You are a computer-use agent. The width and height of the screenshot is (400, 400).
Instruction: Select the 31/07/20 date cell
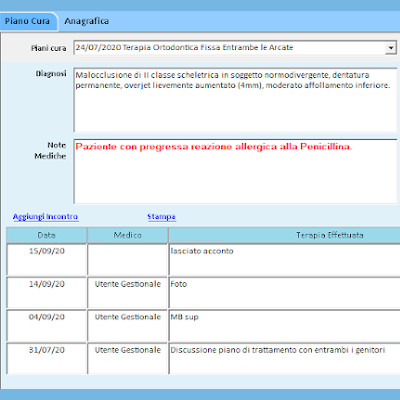(46, 358)
